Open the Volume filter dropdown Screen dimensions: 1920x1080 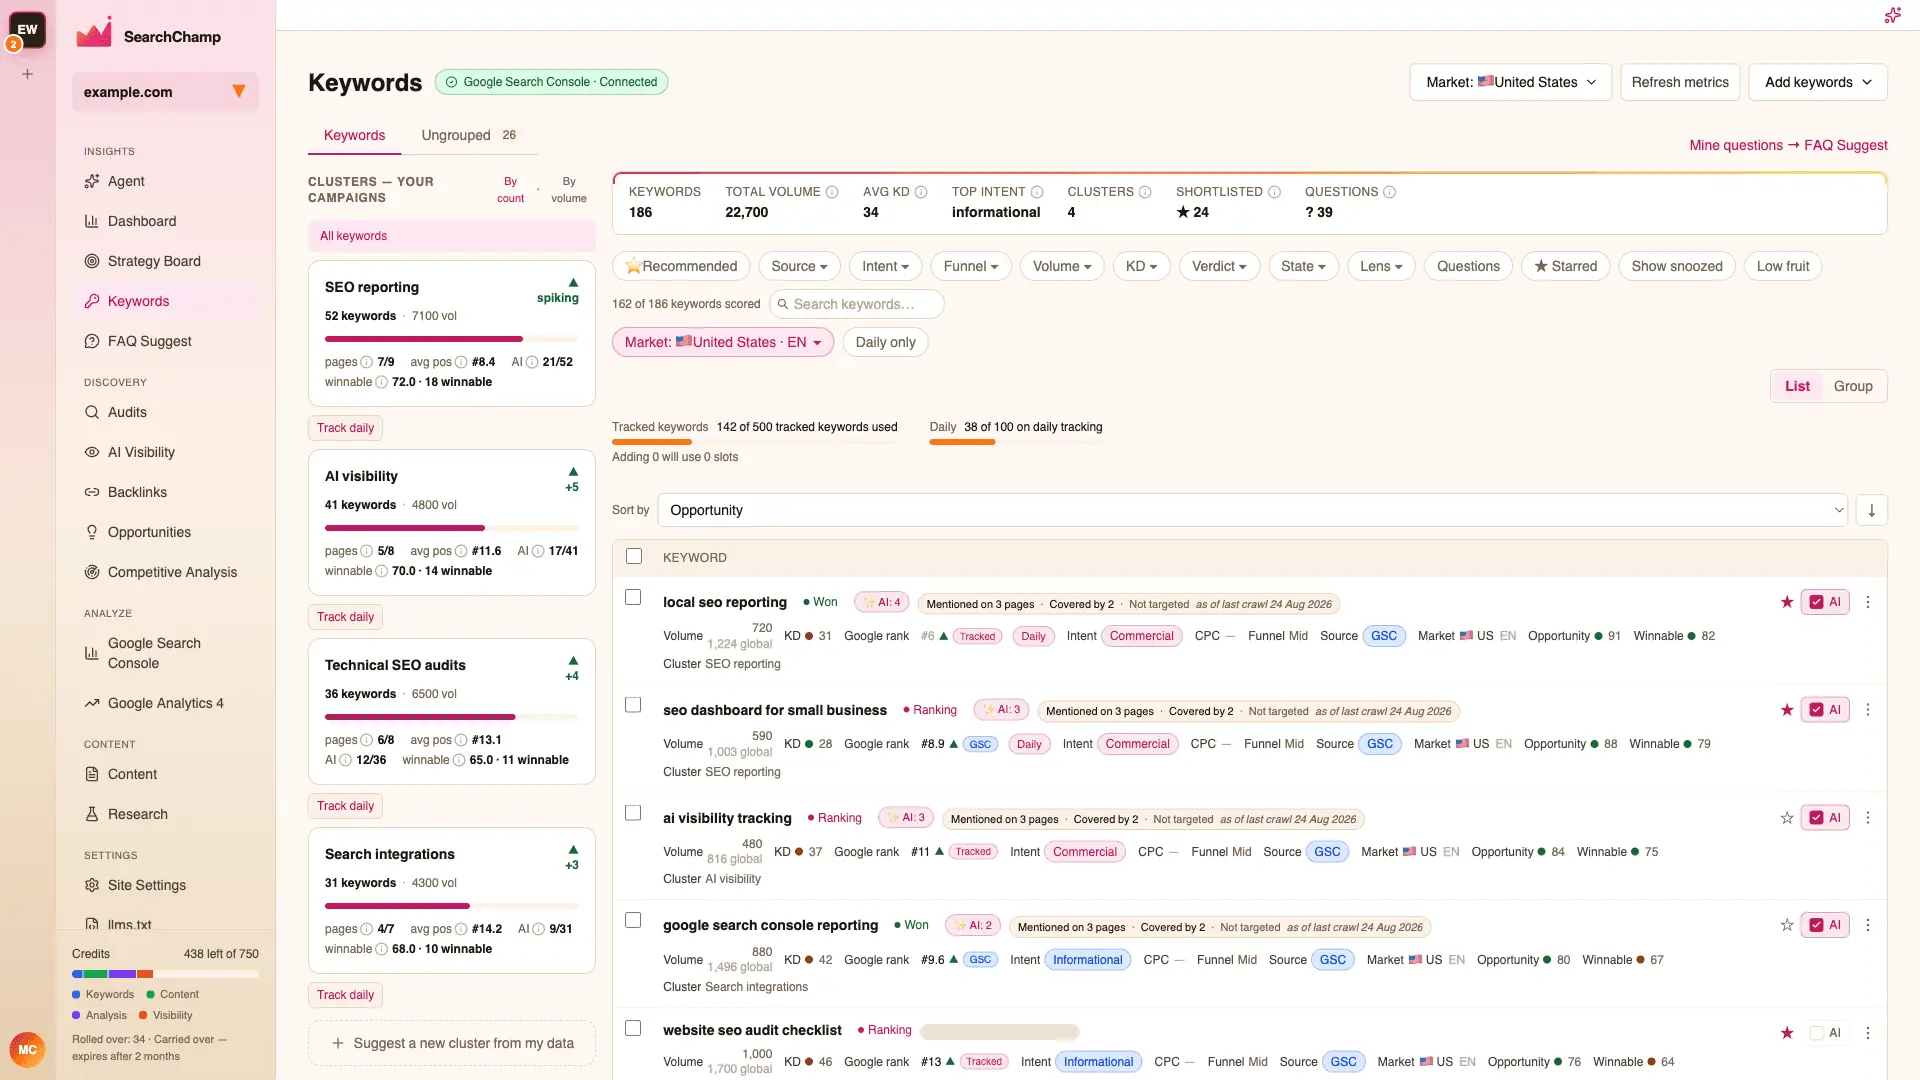pos(1062,266)
